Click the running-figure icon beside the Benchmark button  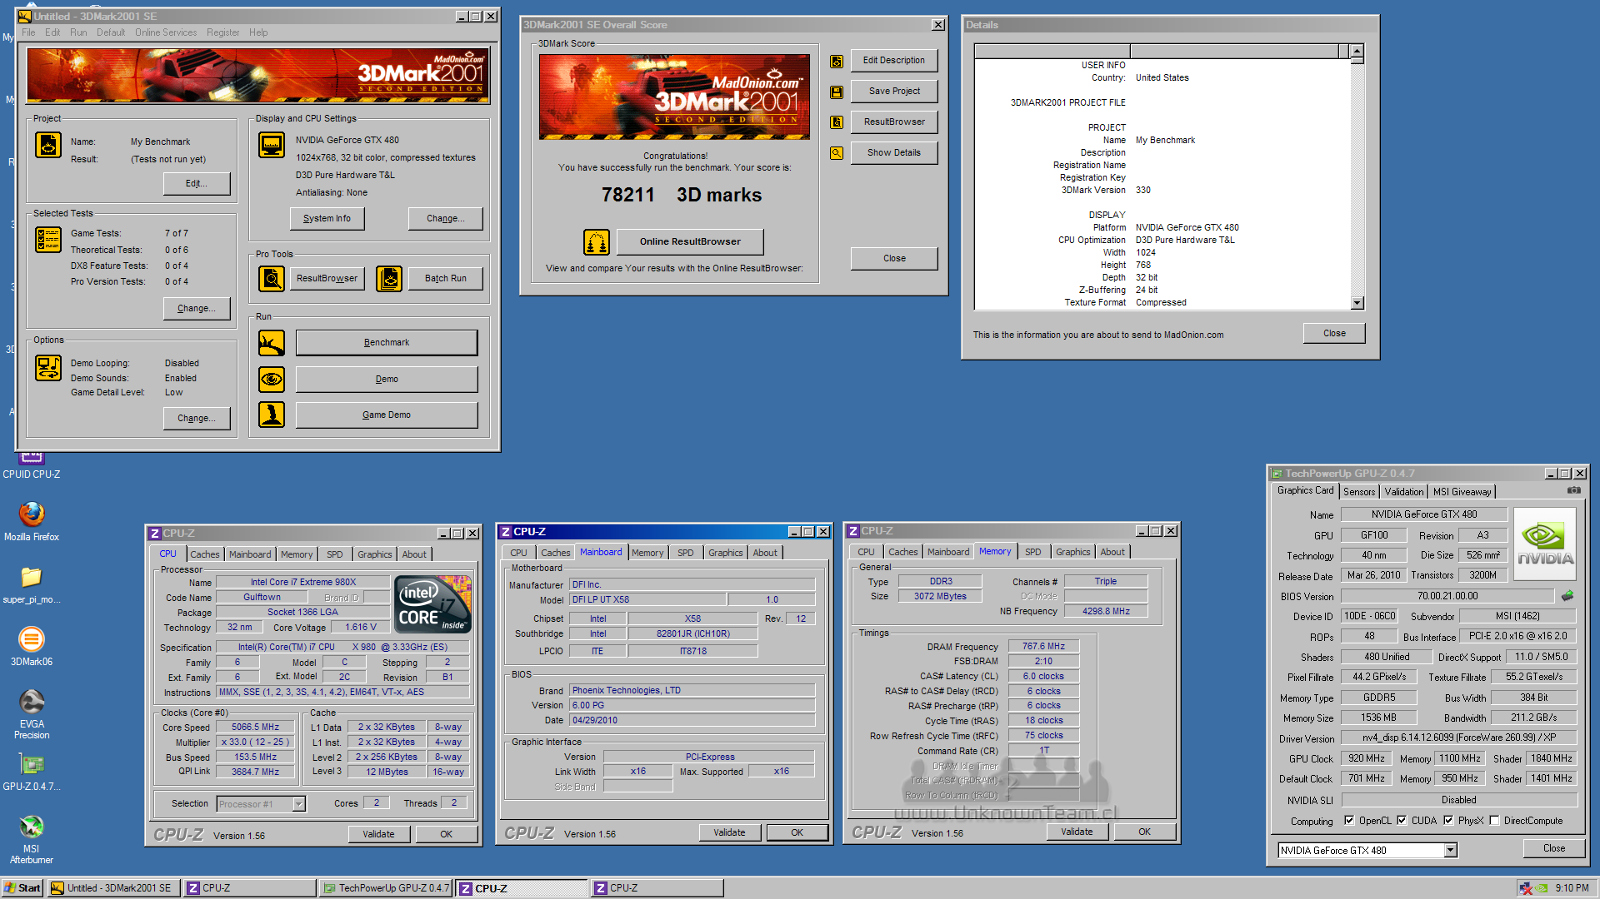coord(271,343)
